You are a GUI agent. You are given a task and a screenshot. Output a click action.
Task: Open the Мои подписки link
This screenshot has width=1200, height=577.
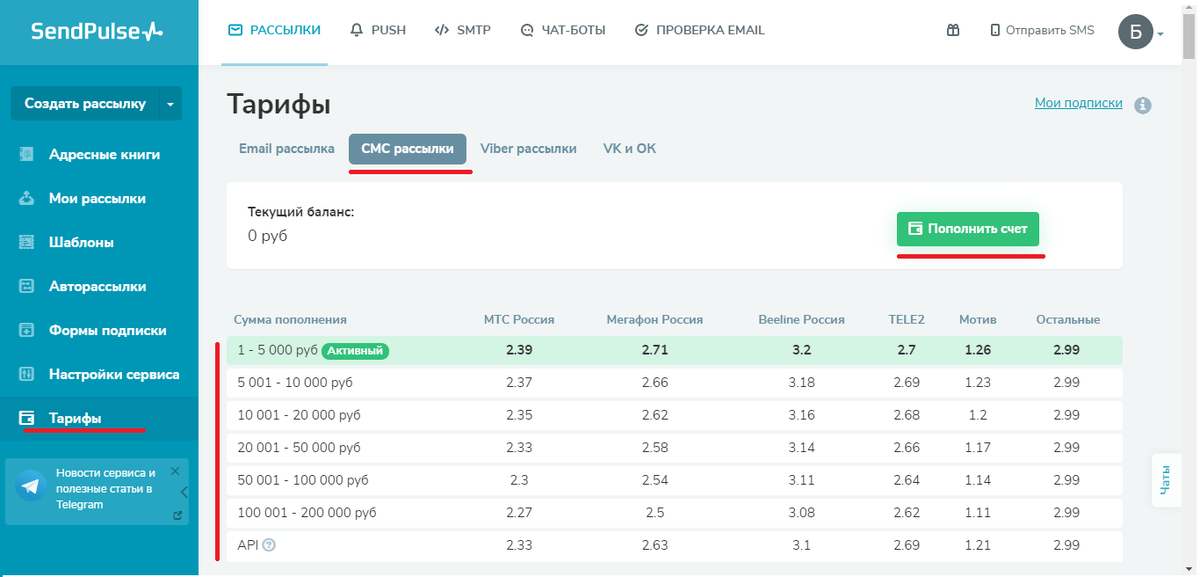[x=1078, y=103]
